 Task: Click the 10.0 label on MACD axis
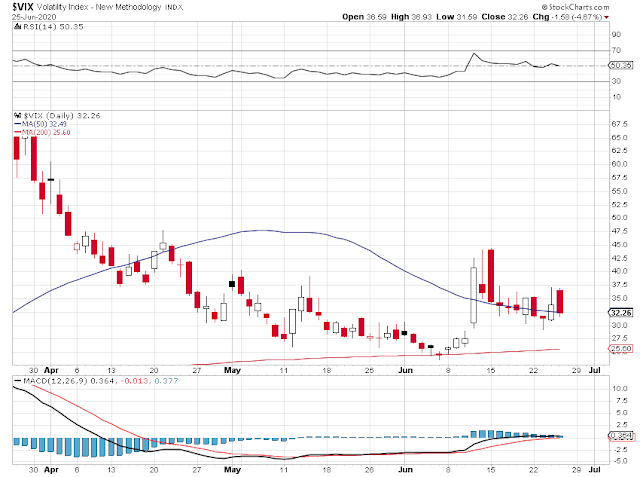pyautogui.click(x=619, y=388)
